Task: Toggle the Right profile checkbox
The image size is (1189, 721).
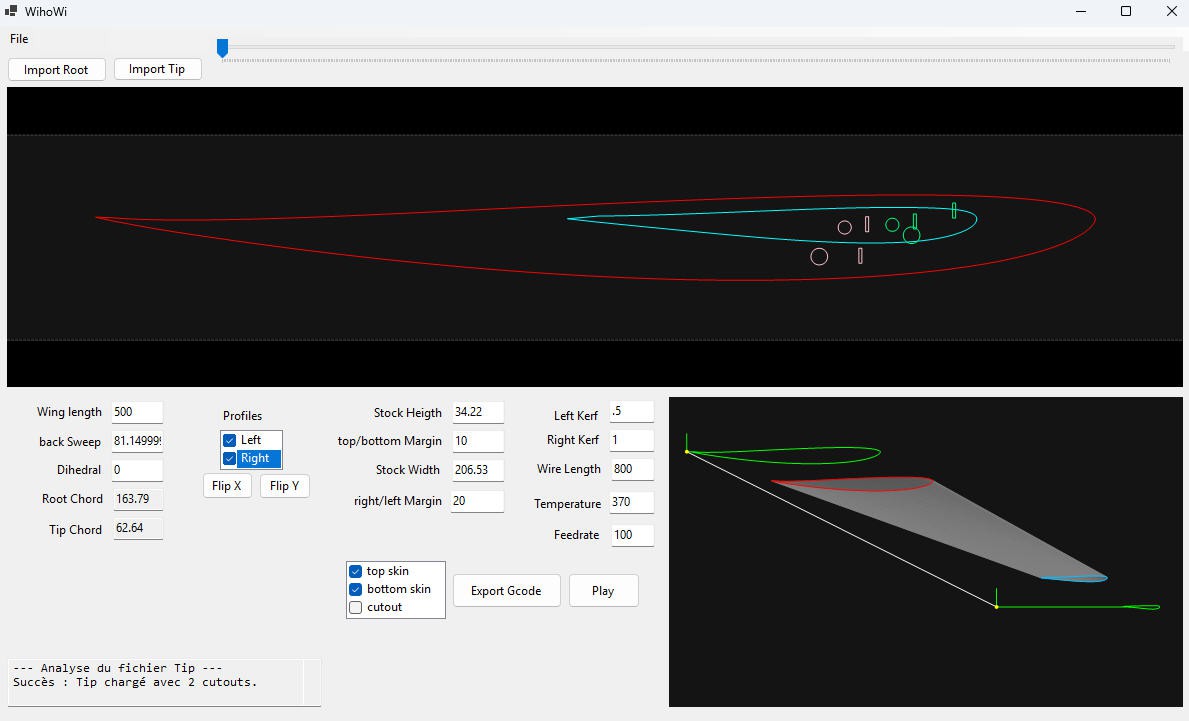Action: (x=230, y=458)
